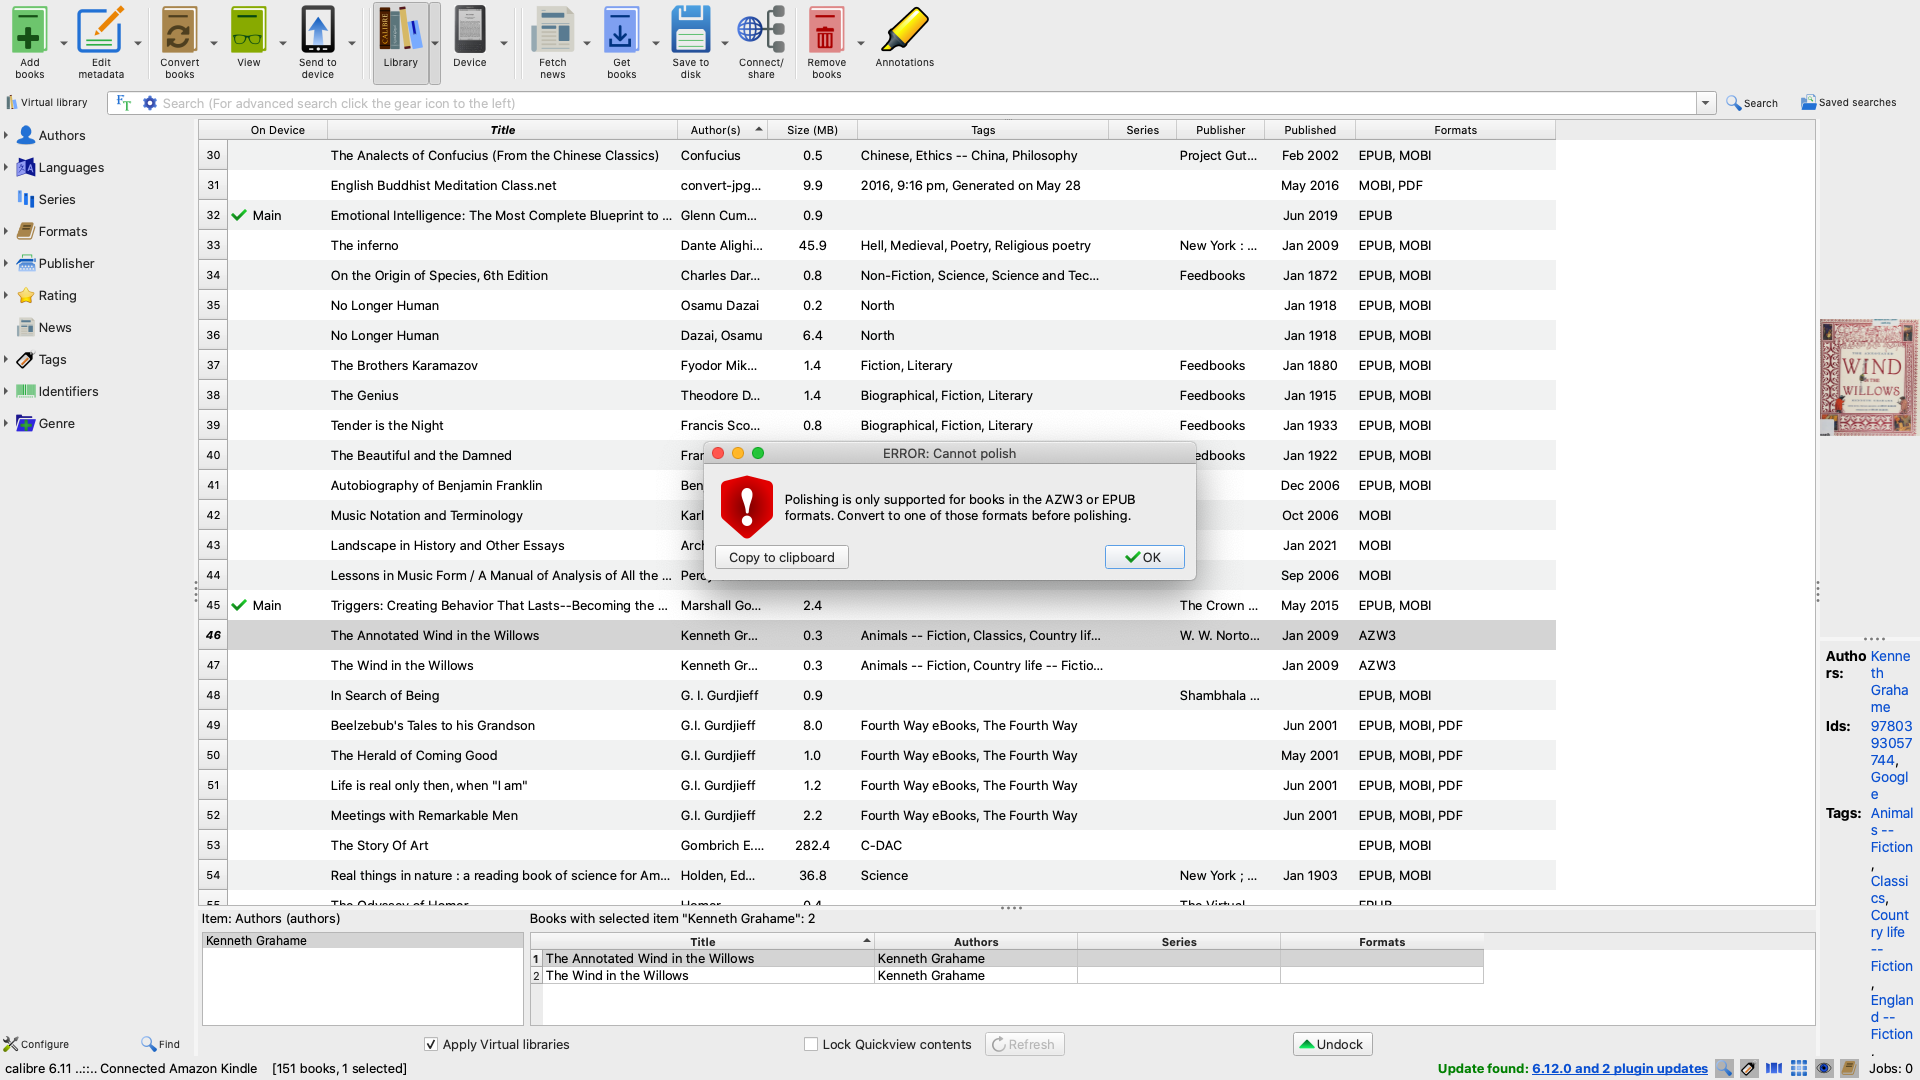Toggle cover grid view in status bar
Screen dimensions: 1920x1080
[x=1799, y=1069]
